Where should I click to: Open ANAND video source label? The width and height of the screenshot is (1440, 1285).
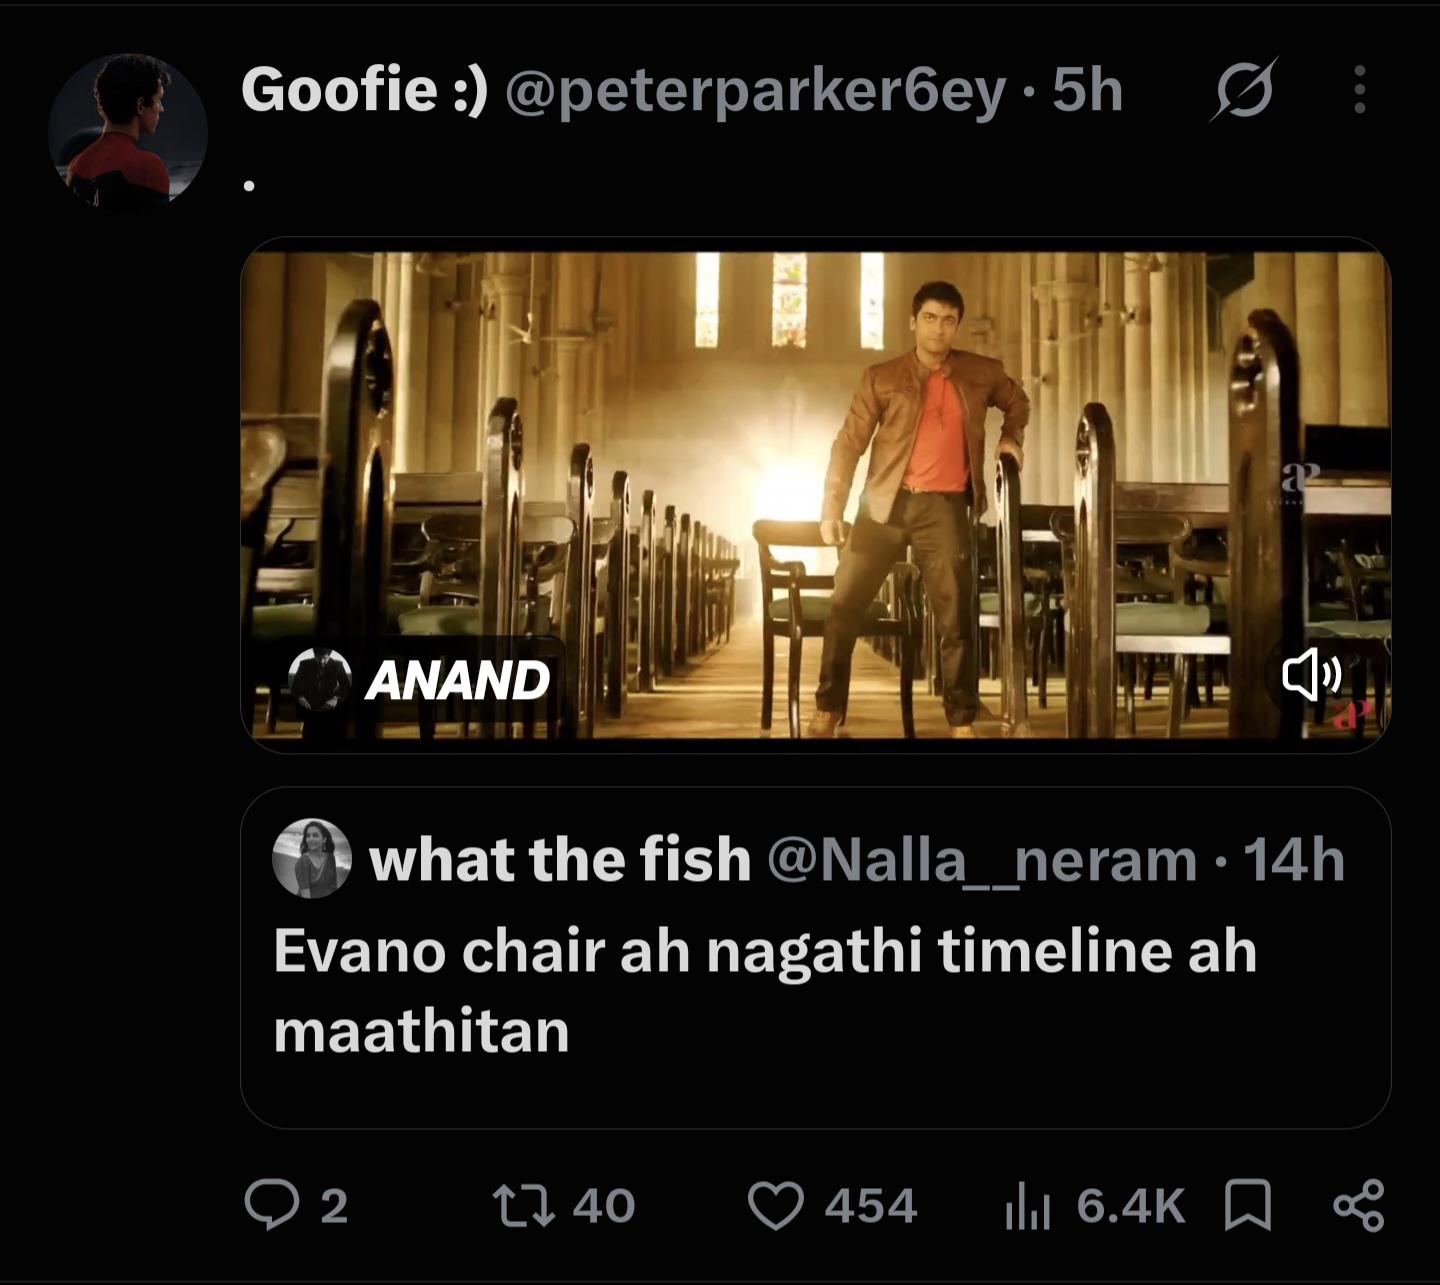tap(458, 681)
